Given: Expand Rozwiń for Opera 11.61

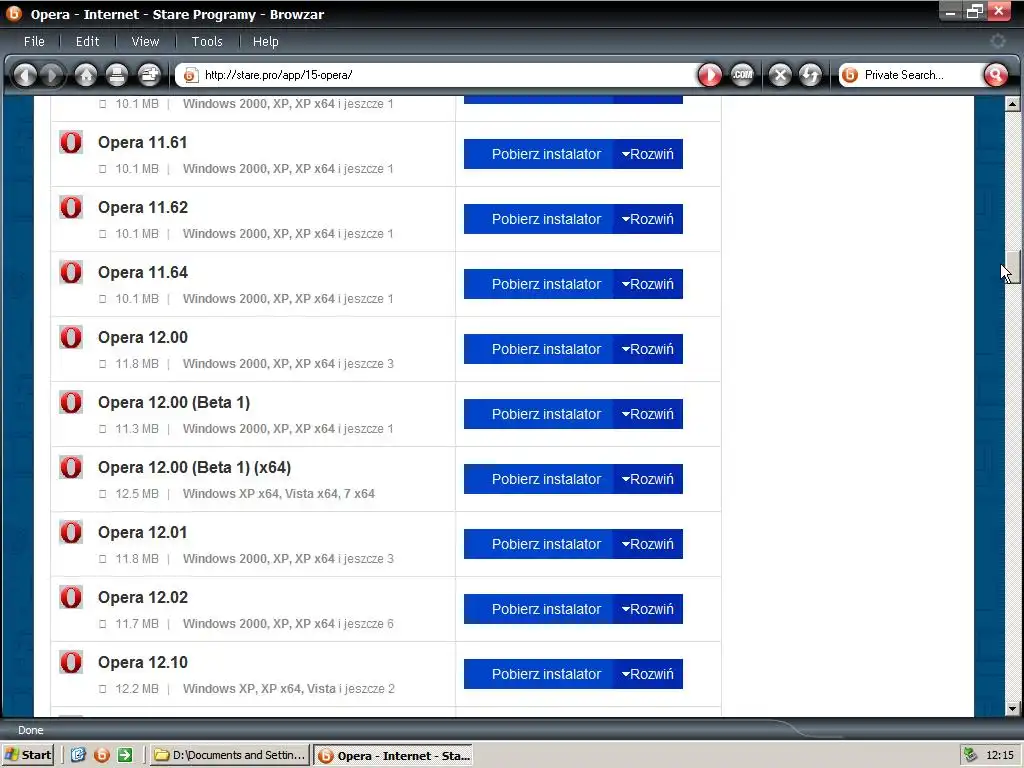Looking at the screenshot, I should point(648,154).
